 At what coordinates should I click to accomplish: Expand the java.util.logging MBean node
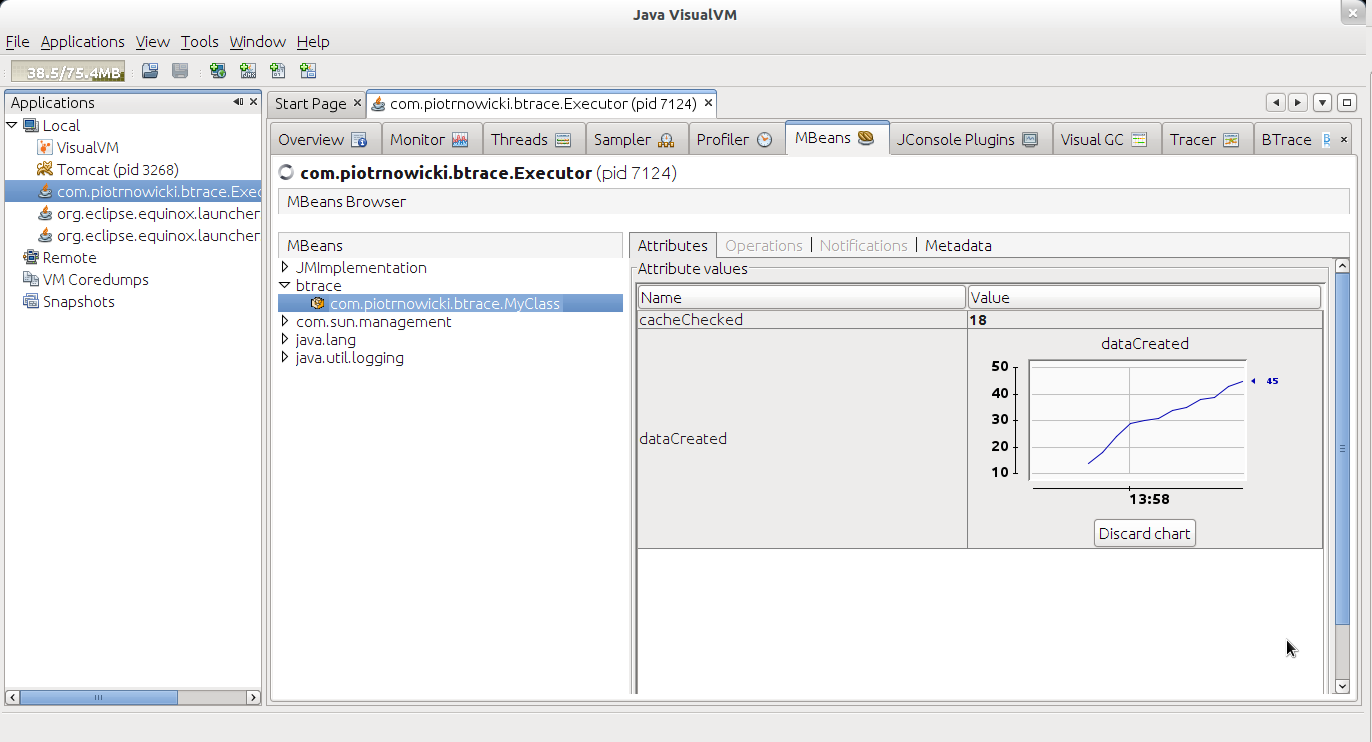pyautogui.click(x=285, y=357)
